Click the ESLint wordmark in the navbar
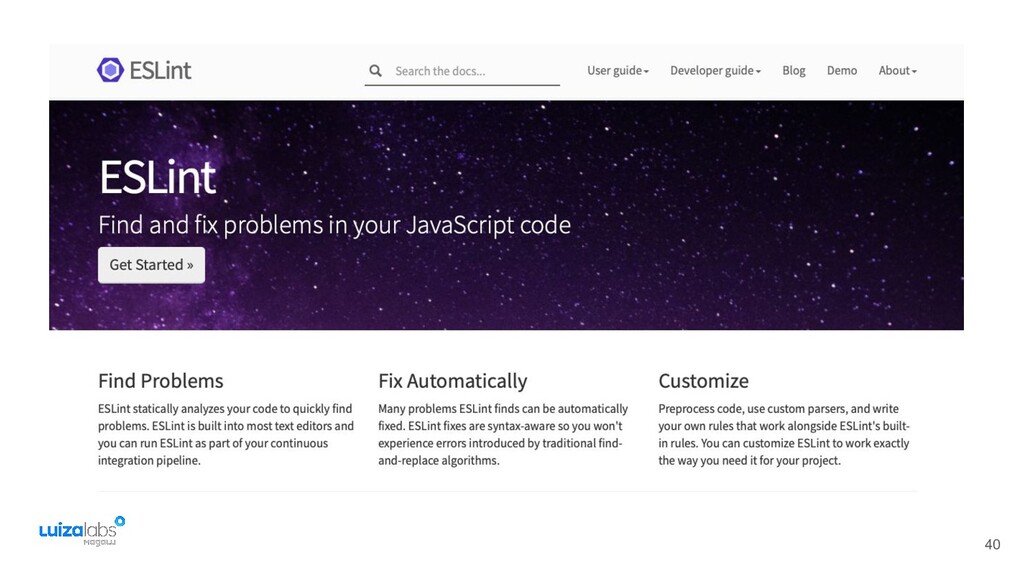Image resolution: width=1024 pixels, height=576 pixels. coord(160,70)
